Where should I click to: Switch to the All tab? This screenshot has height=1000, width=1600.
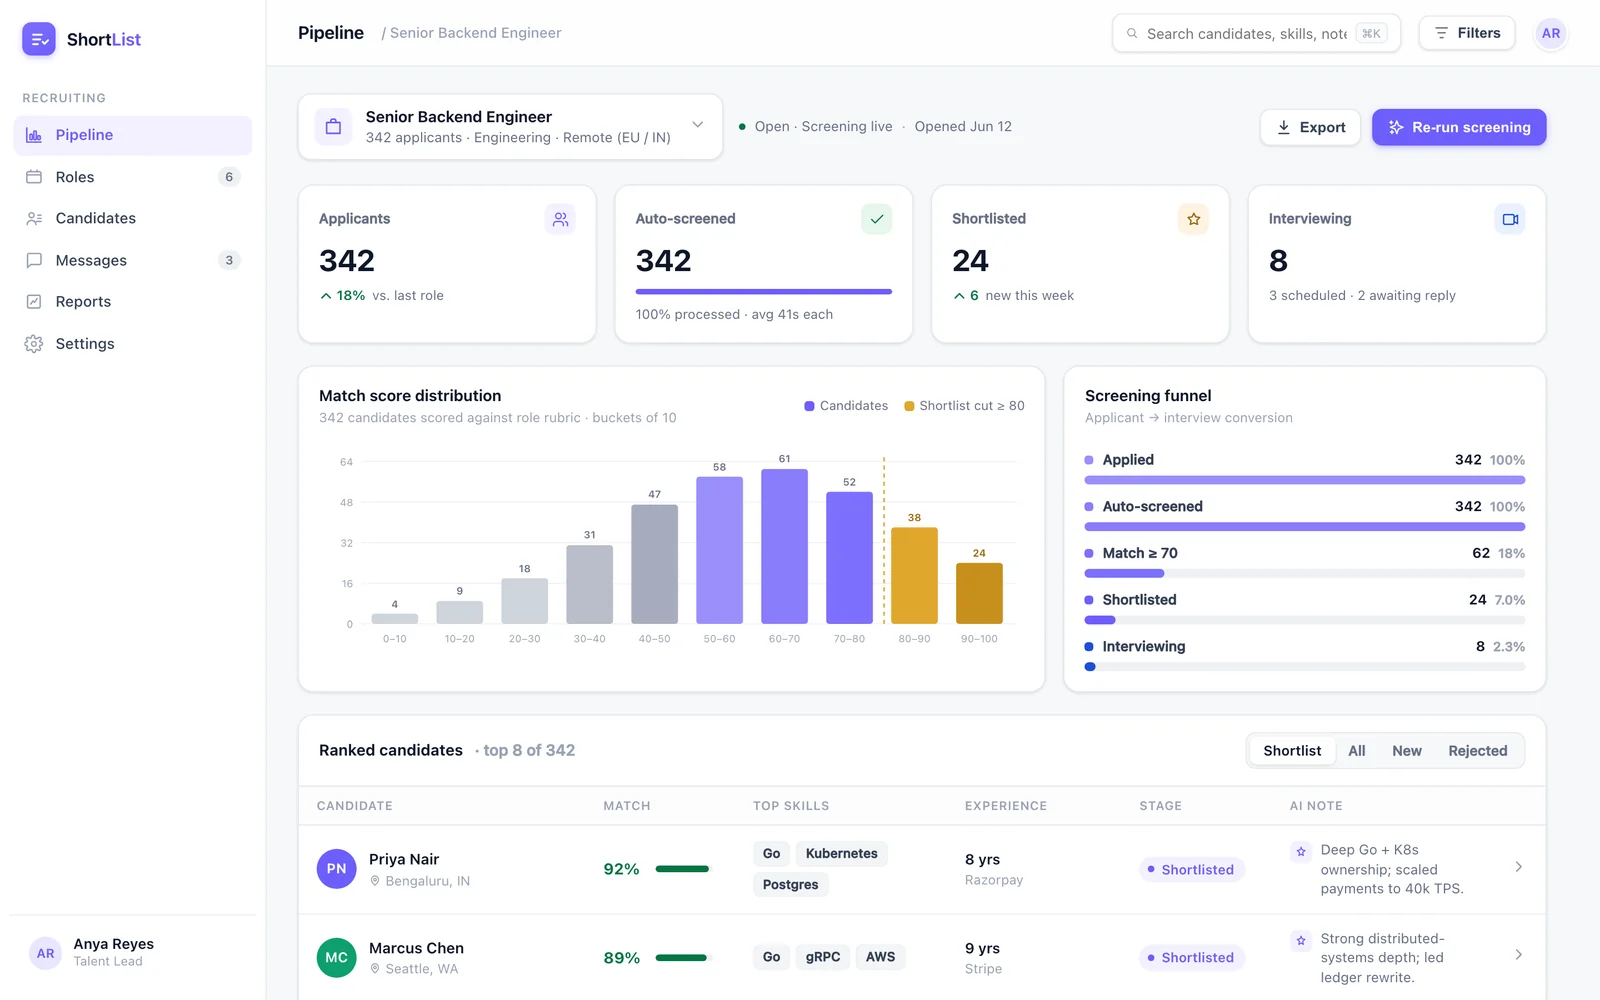pos(1356,751)
